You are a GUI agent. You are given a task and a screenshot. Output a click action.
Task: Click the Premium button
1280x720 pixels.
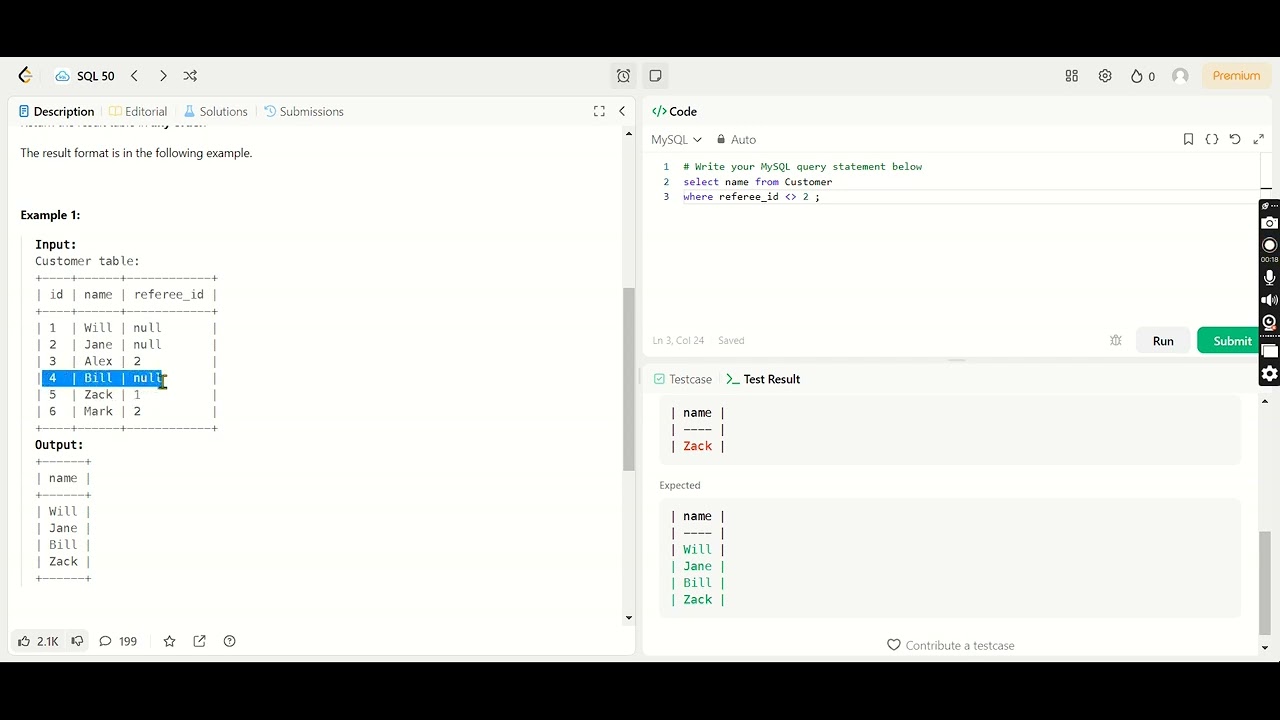tap(1236, 76)
